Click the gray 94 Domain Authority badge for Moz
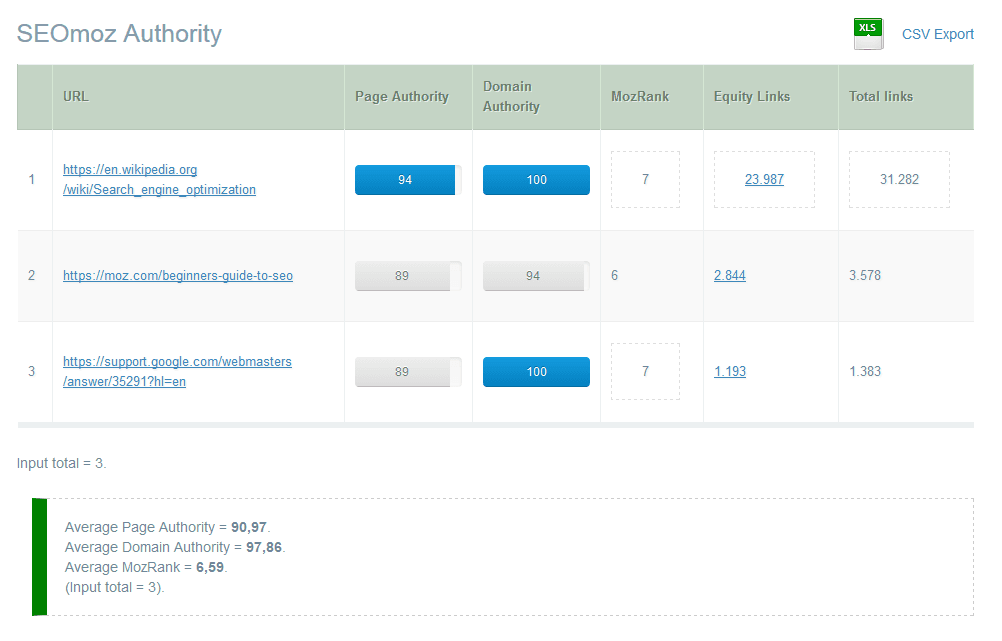Viewport: 1002px width, 641px height. pyautogui.click(x=536, y=276)
